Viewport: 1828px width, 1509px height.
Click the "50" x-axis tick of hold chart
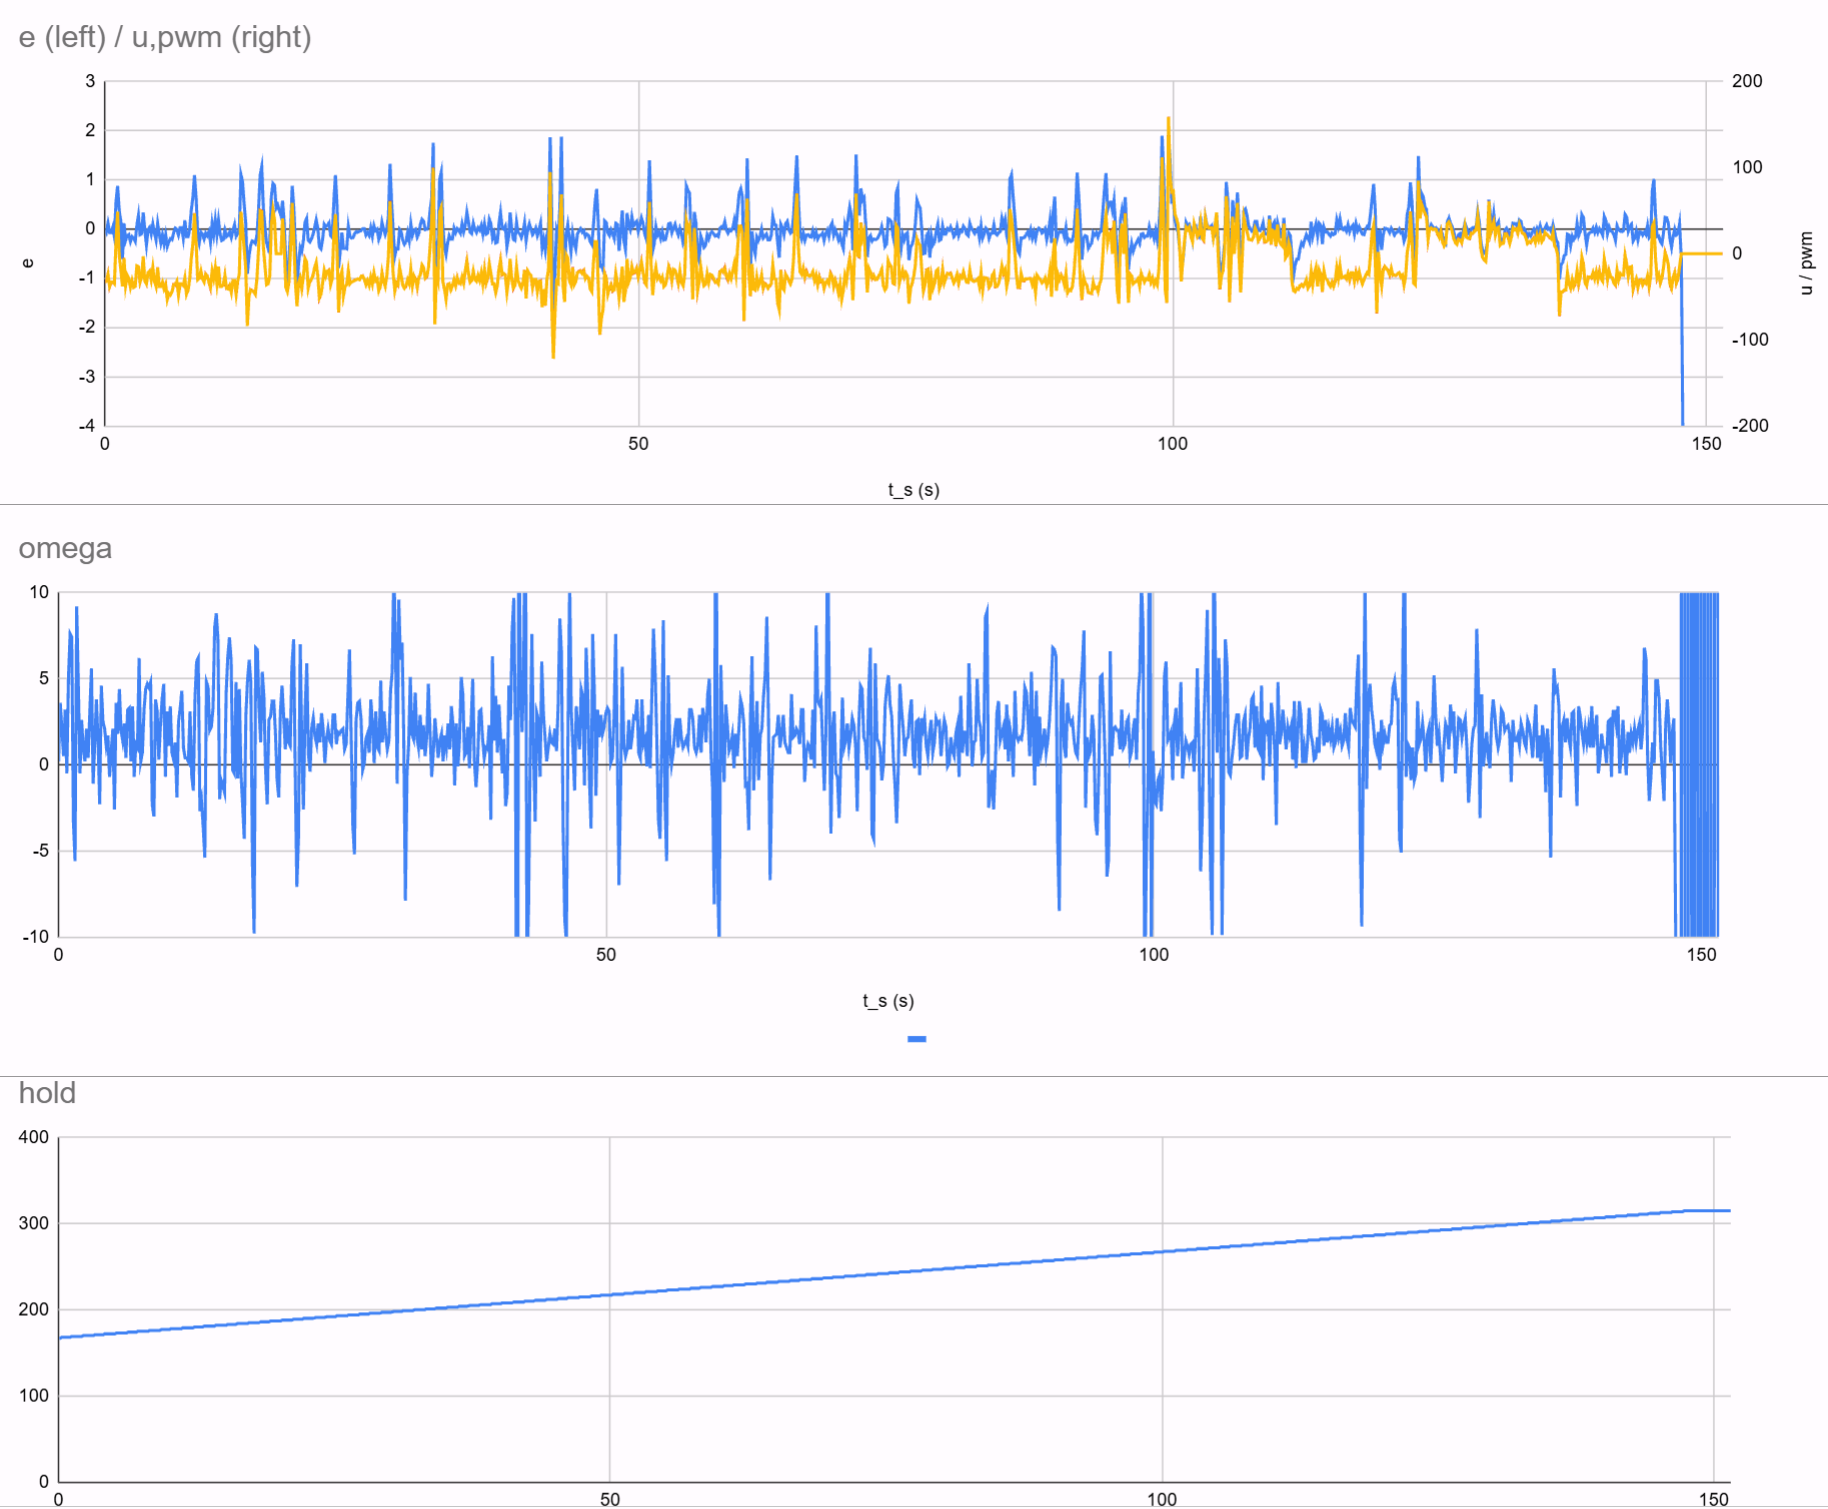(610, 1499)
